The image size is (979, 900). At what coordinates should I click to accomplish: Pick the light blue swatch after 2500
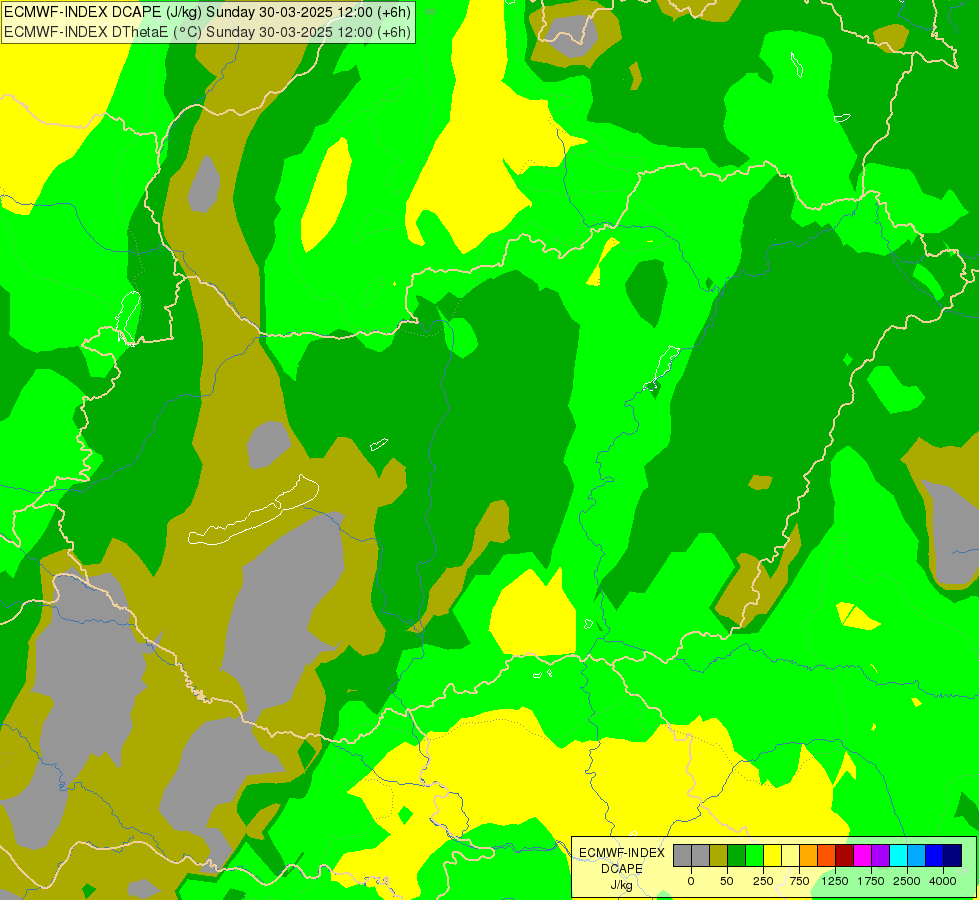917,856
